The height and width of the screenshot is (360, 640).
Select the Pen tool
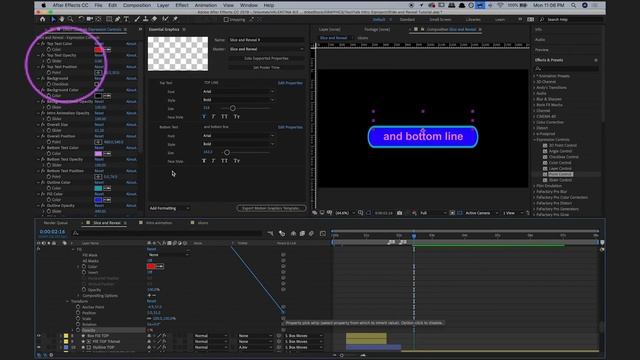118,19
